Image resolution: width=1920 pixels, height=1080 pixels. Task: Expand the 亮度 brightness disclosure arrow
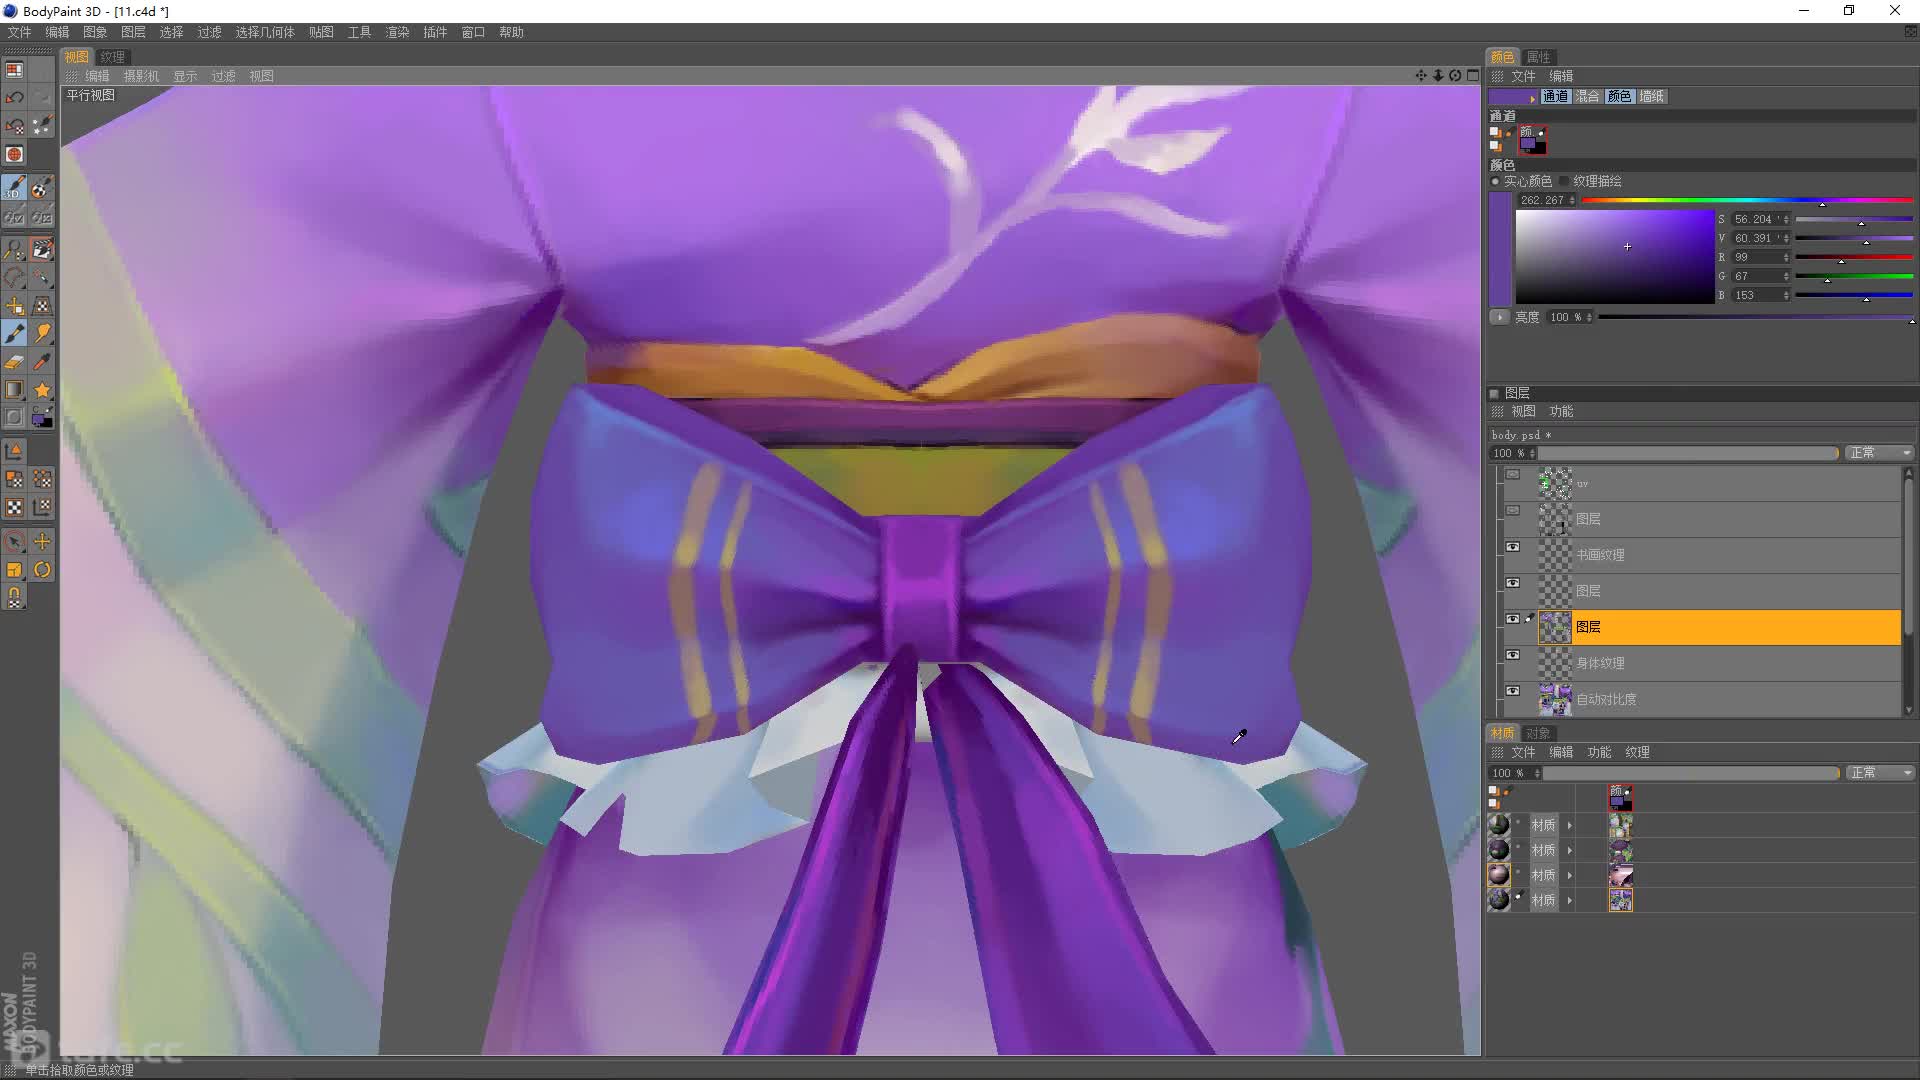[1499, 317]
